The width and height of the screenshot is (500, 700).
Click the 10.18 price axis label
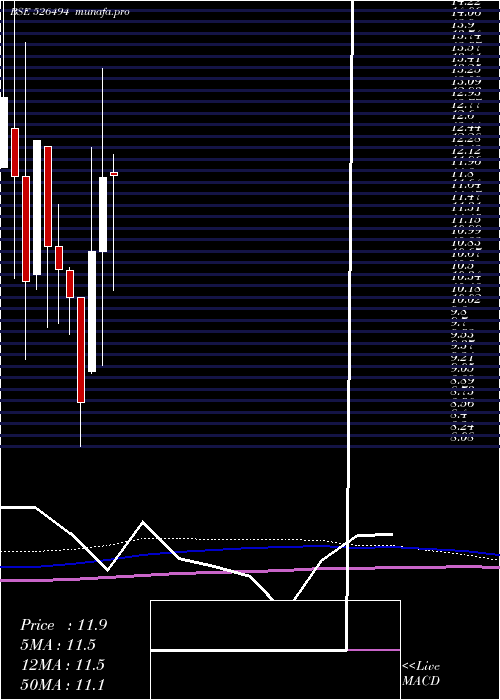tap(467, 289)
